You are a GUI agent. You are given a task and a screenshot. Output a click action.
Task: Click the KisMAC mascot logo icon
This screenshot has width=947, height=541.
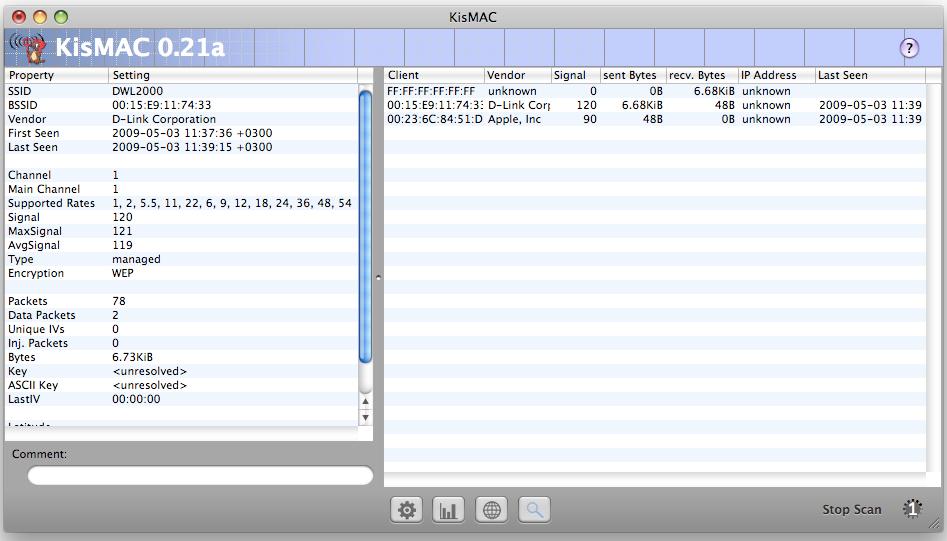(28, 48)
